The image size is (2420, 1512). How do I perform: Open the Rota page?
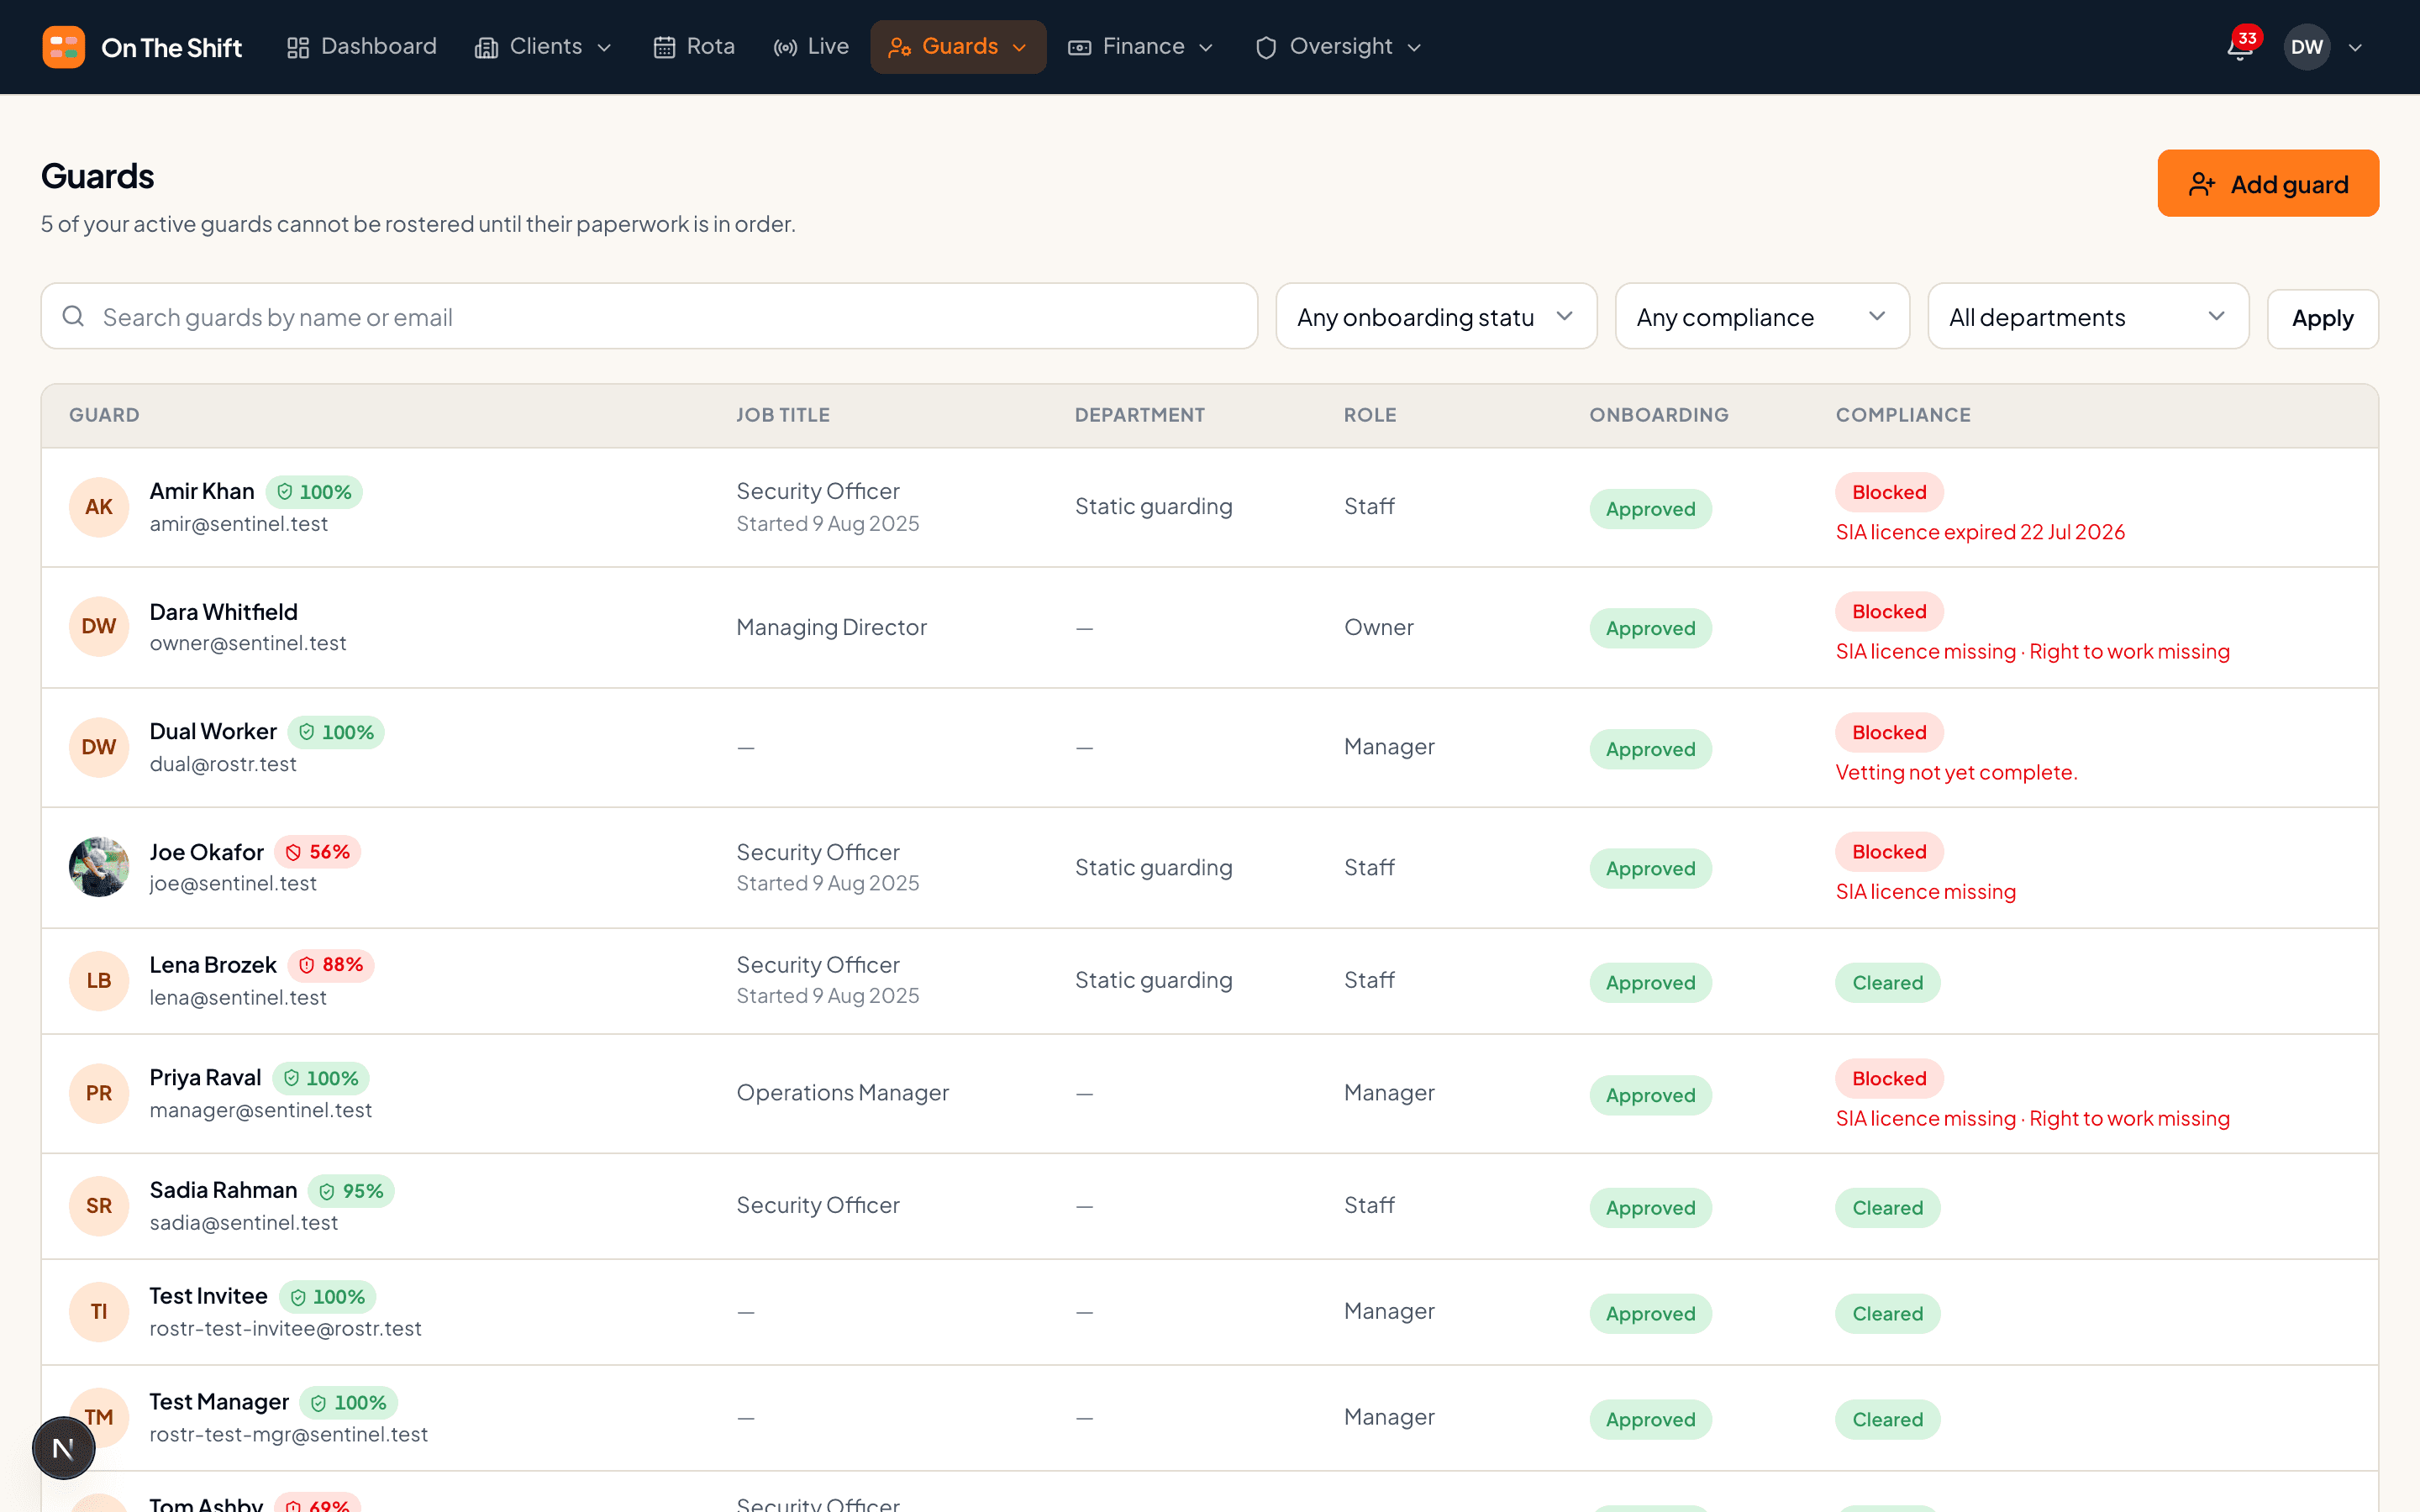click(694, 47)
